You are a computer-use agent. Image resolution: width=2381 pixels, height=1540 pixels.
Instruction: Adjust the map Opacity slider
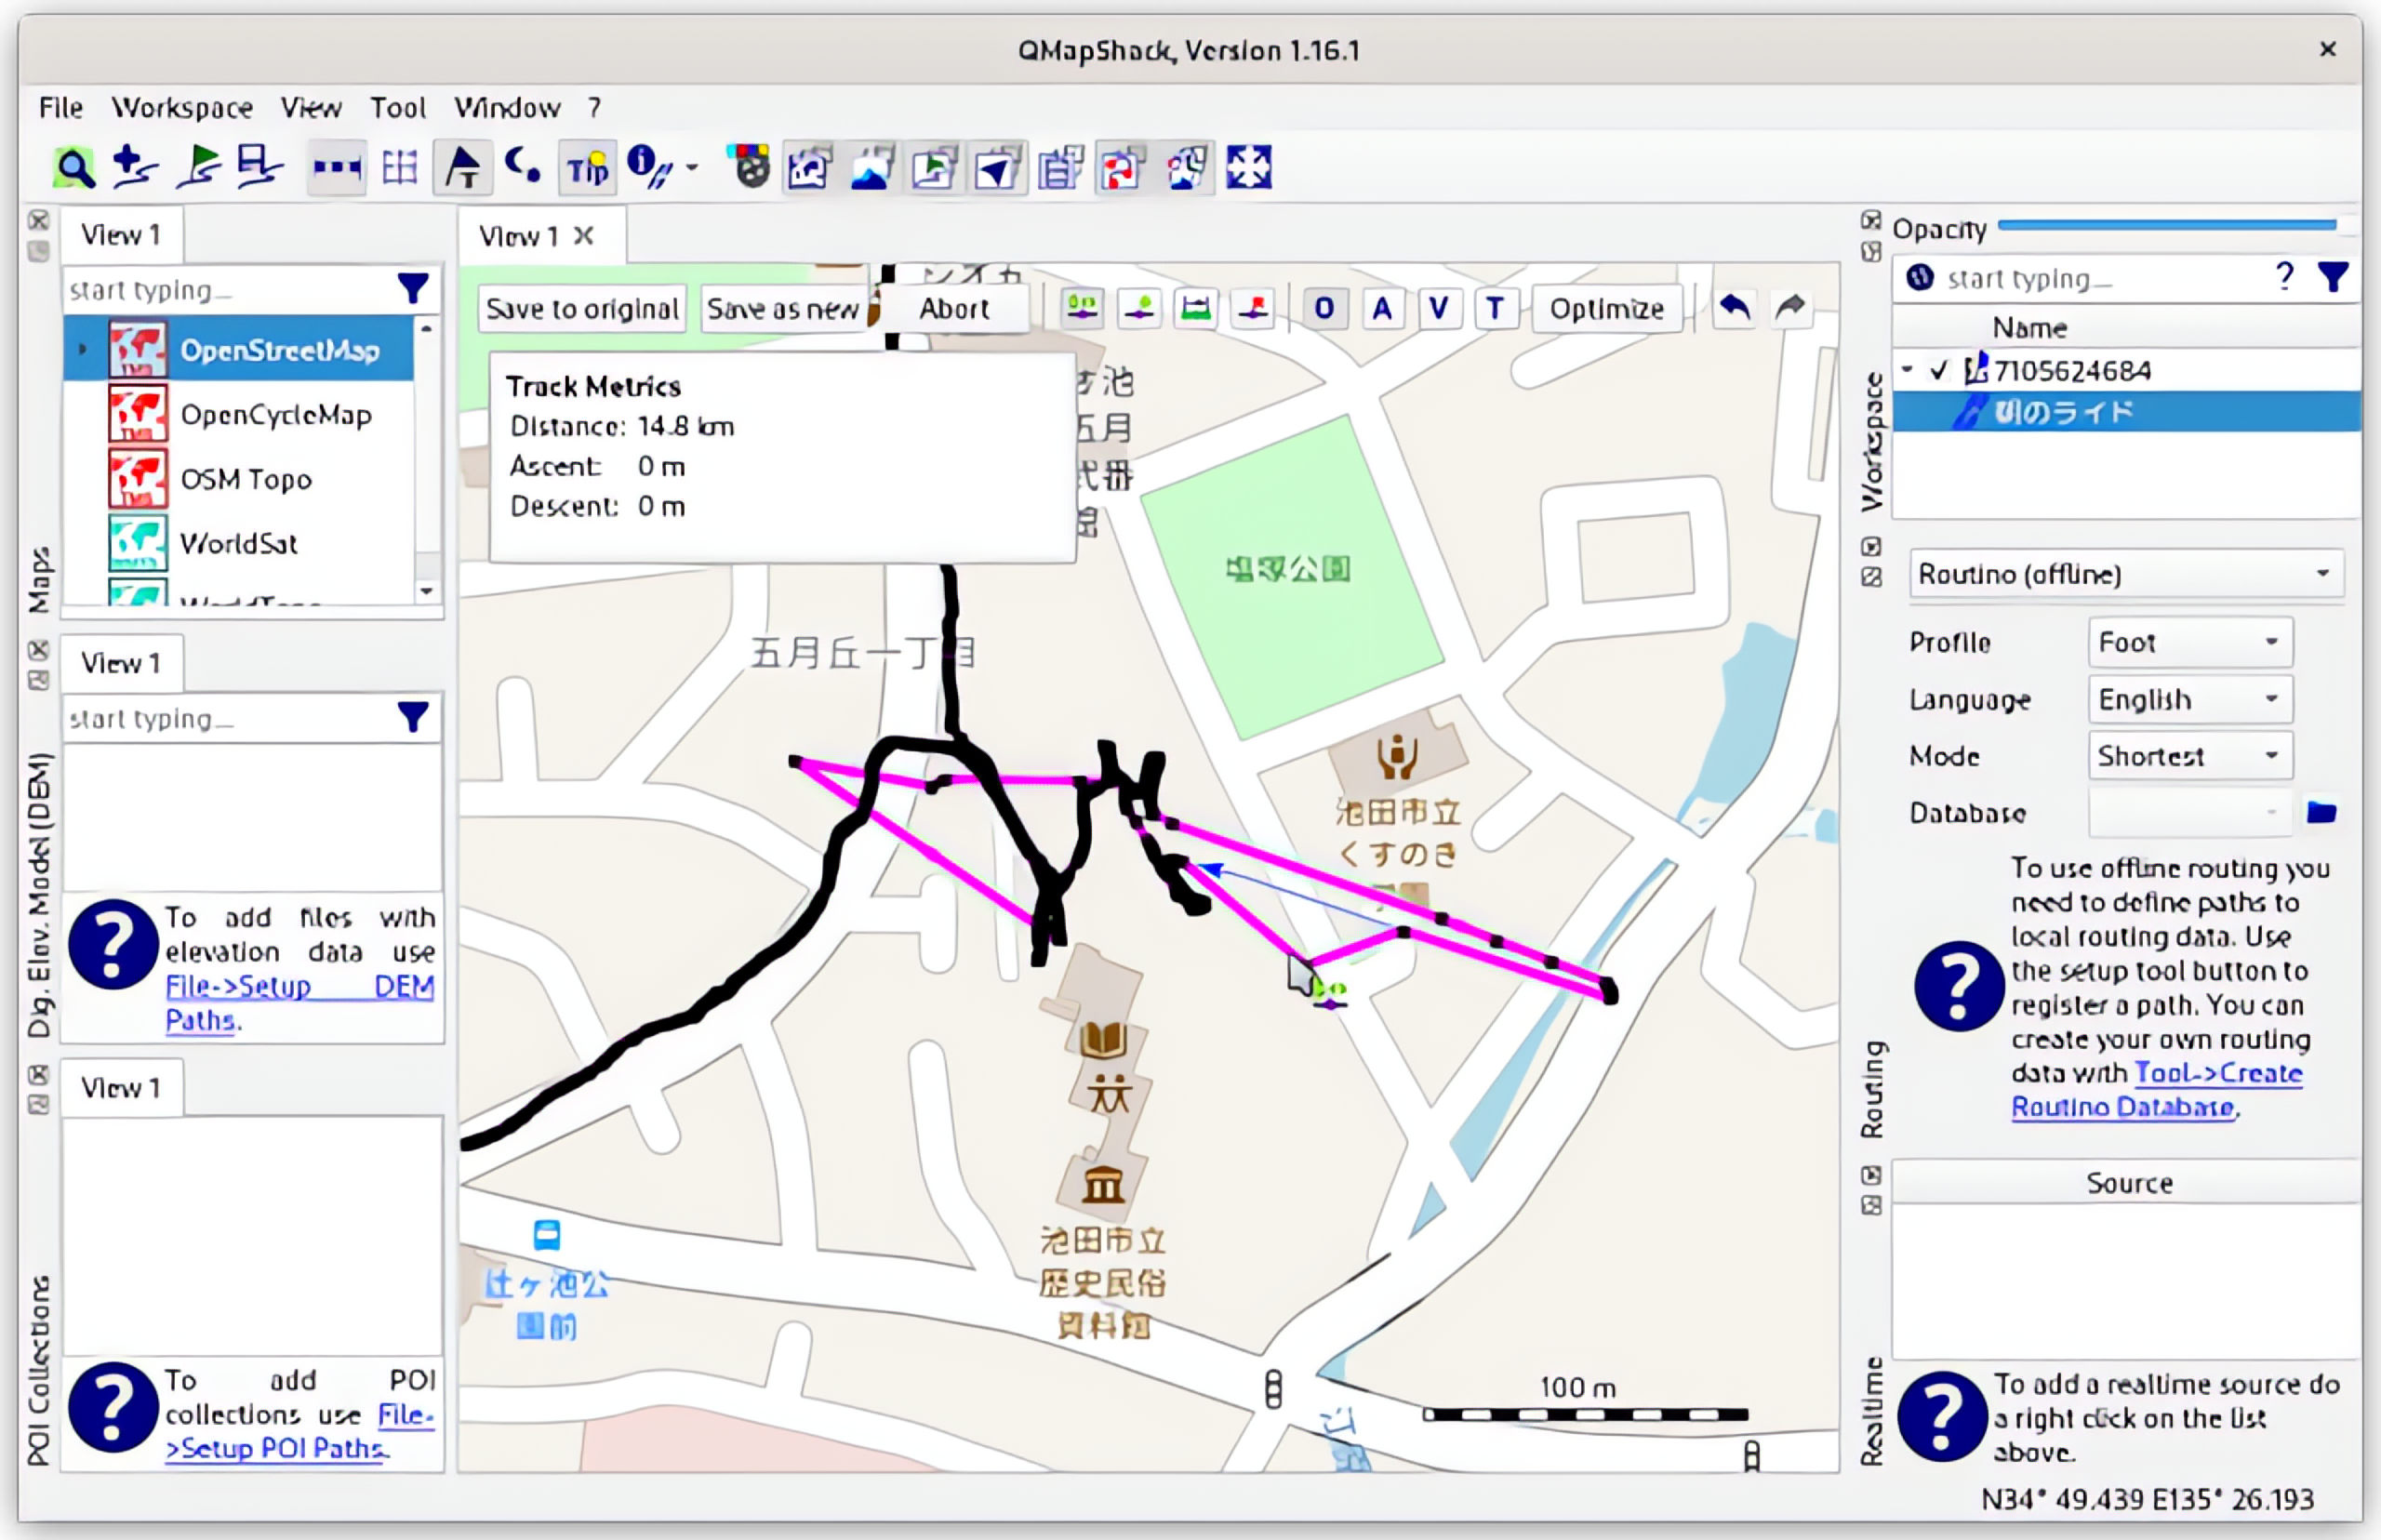[x=2167, y=226]
